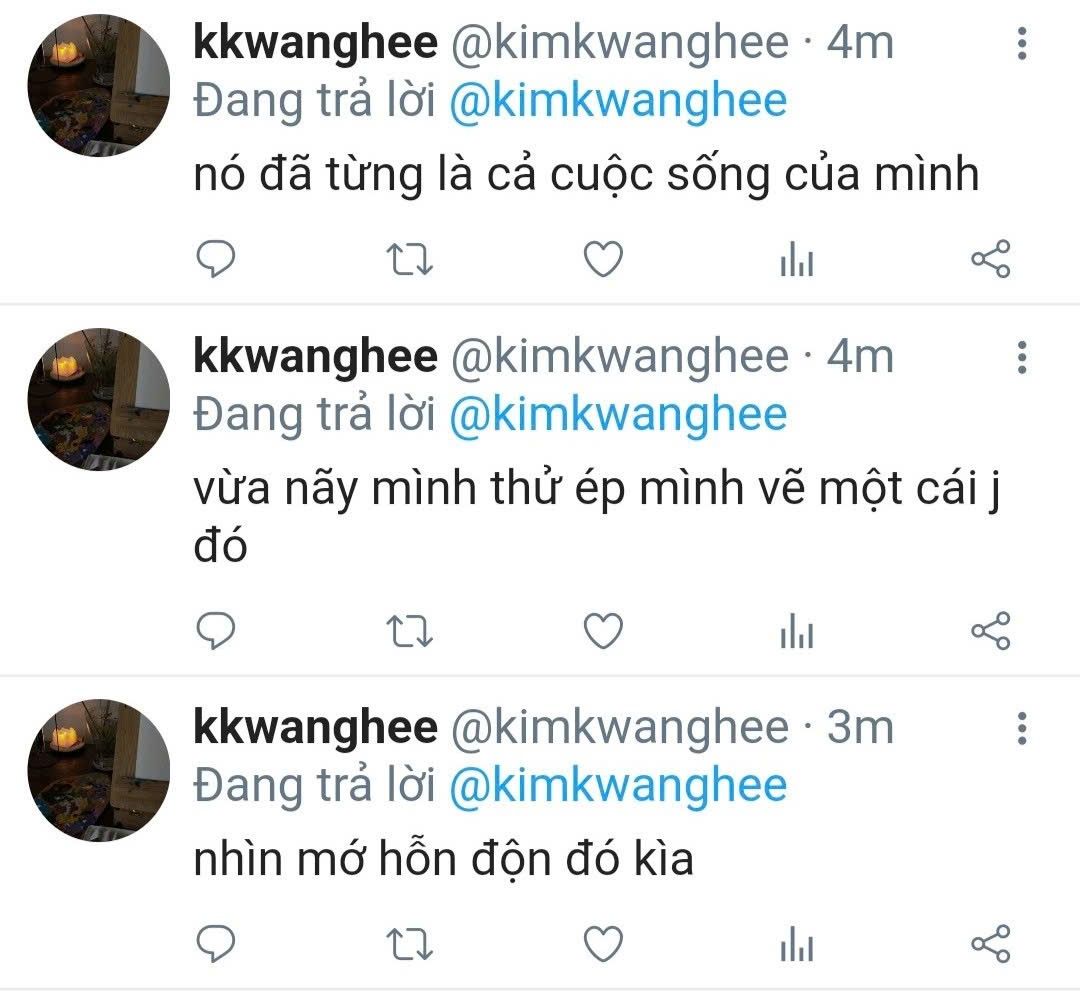The image size is (1080, 991).
Task: Retweet the "nó đã từng là cả cuộc sống" tweet
Action: tap(409, 260)
